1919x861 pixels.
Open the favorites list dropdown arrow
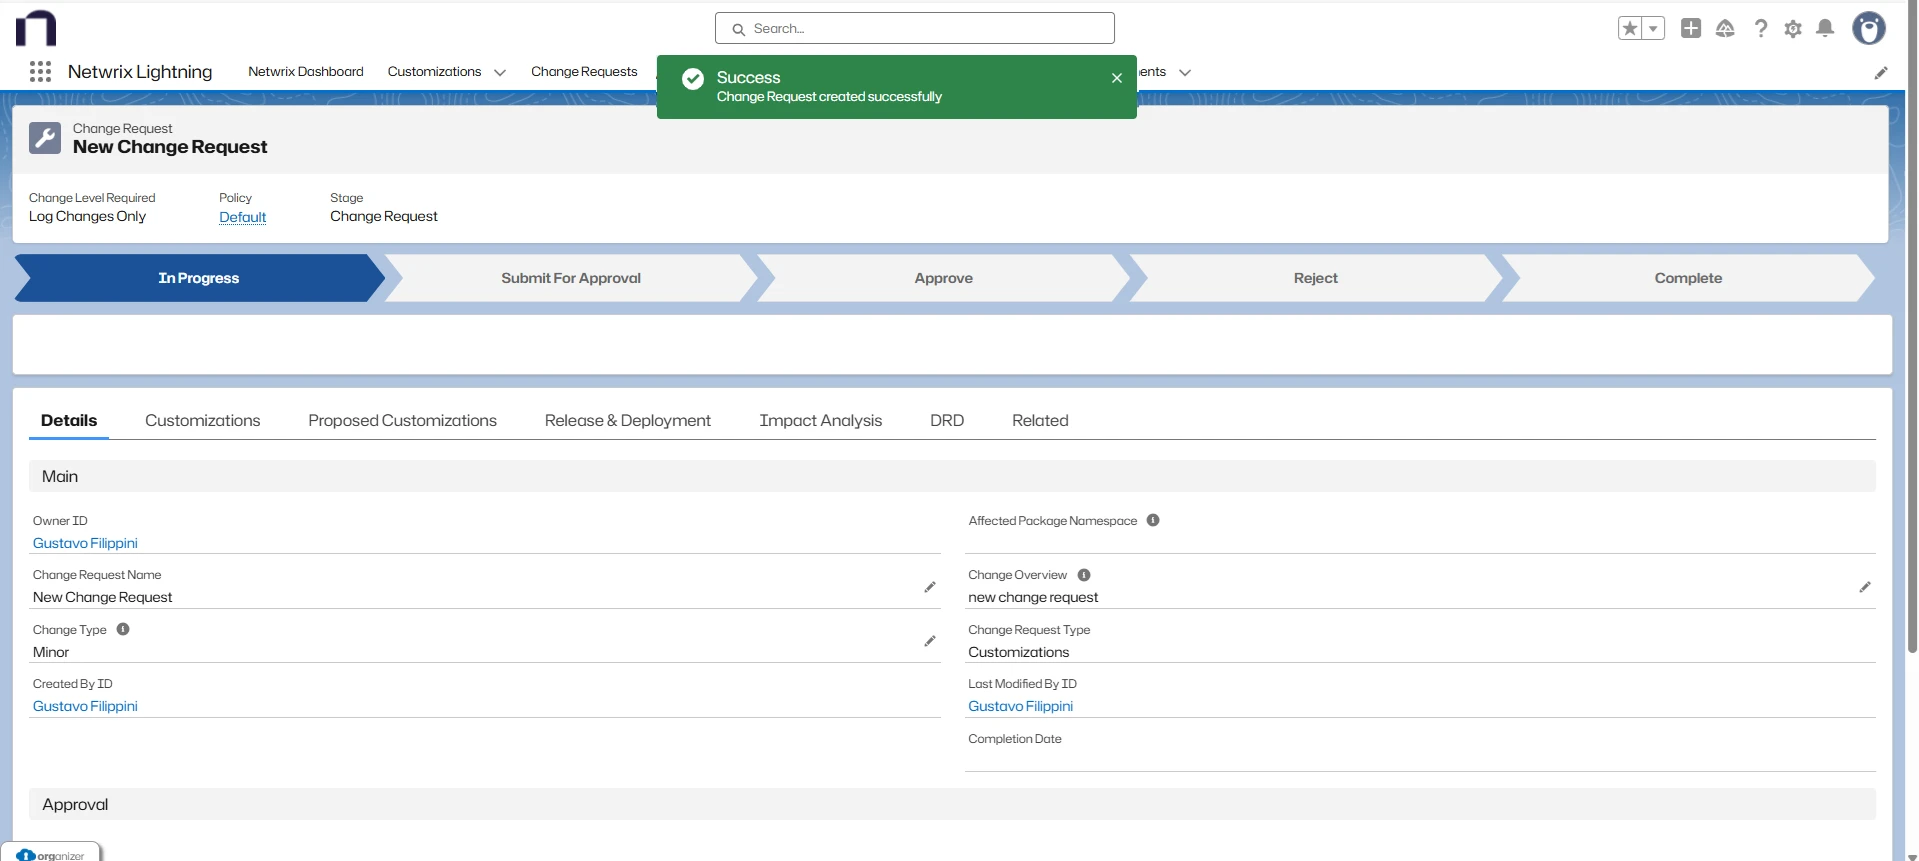pyautogui.click(x=1654, y=29)
